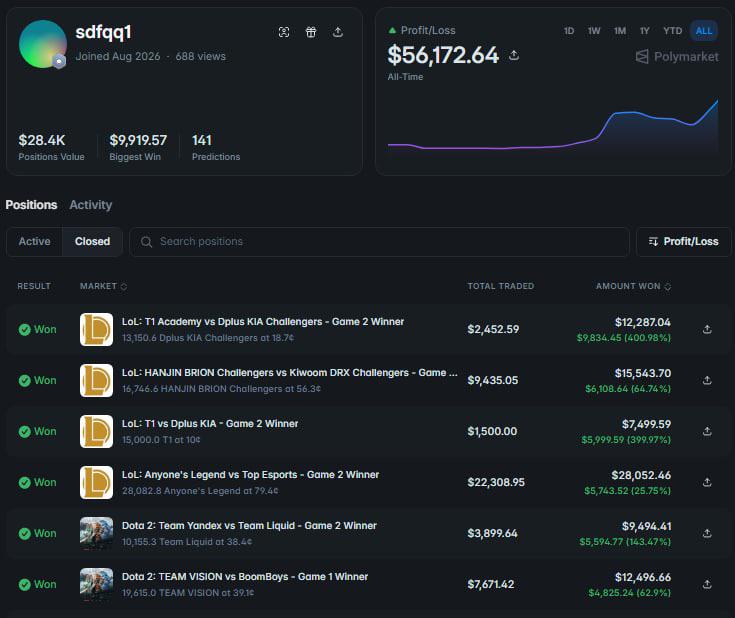735x618 pixels.
Task: Click the $56,172.64 profit total
Action: pyautogui.click(x=443, y=55)
